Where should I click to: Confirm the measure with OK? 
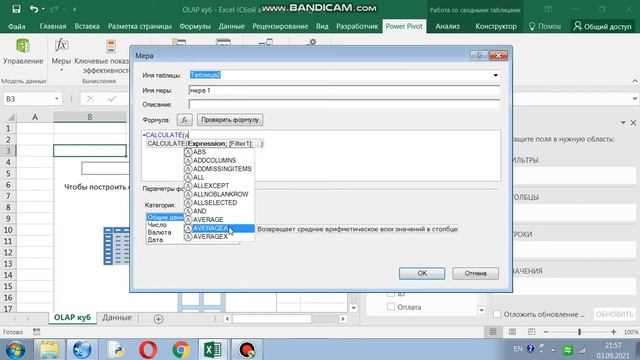[x=422, y=273]
